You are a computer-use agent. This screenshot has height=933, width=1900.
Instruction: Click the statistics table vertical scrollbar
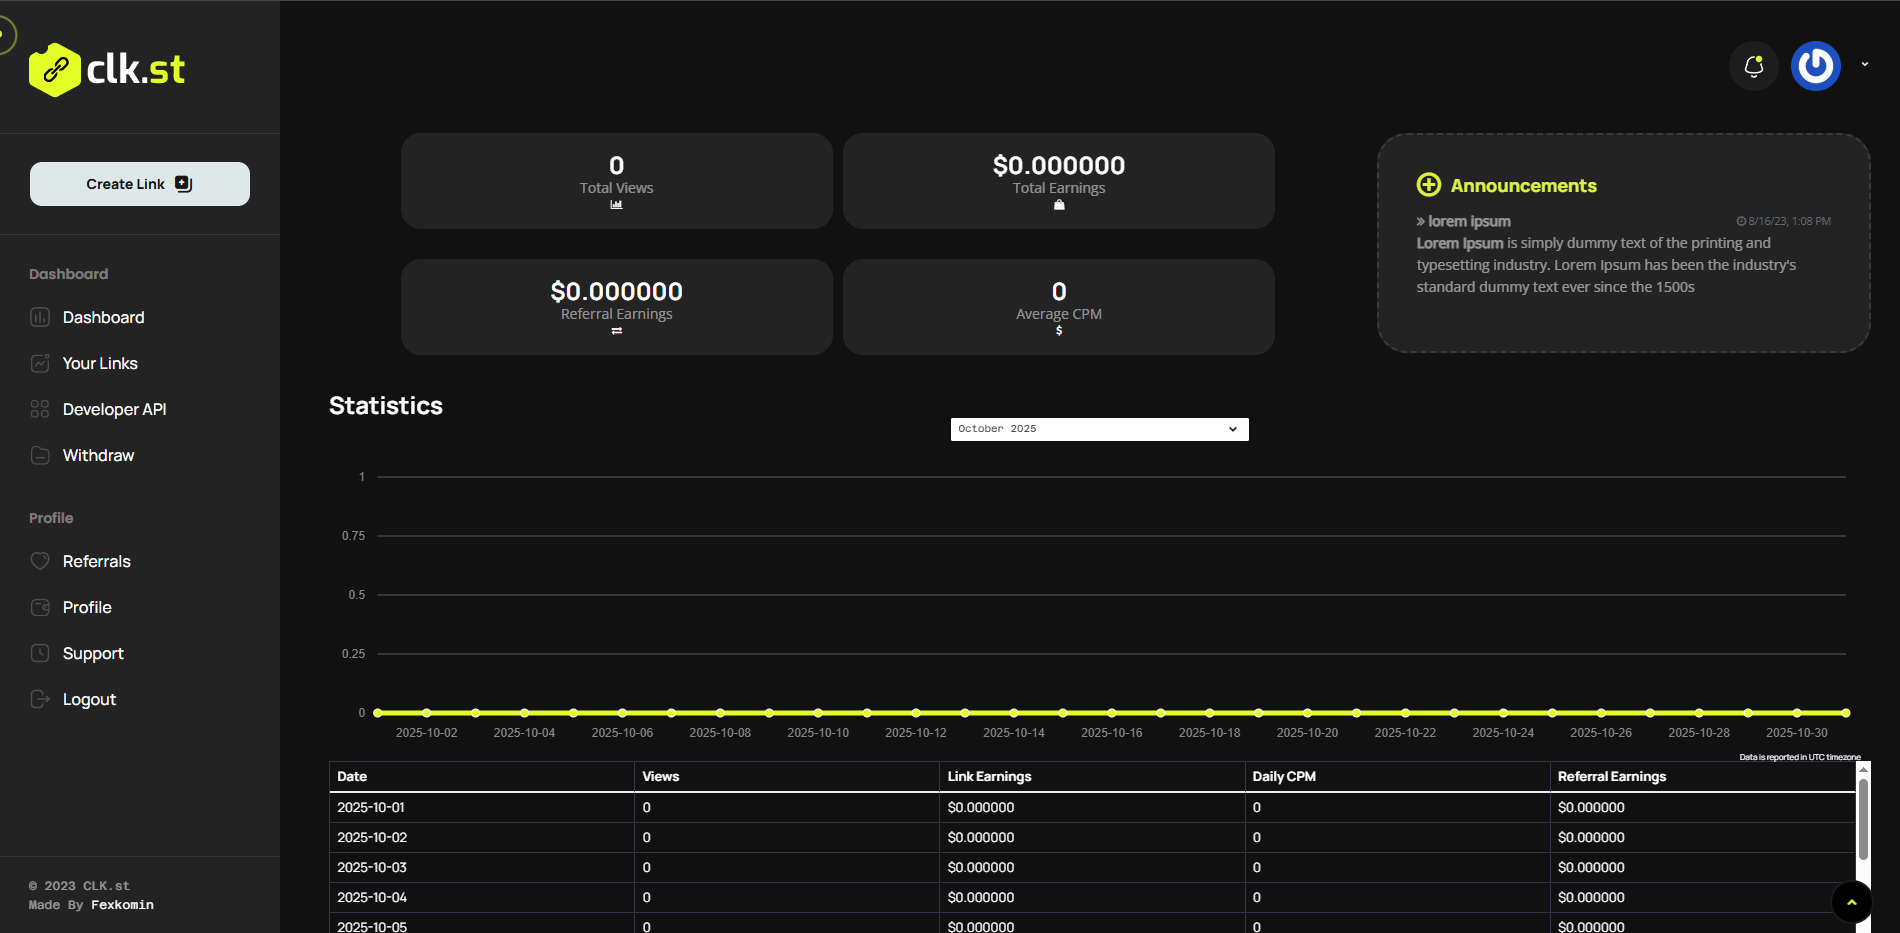(x=1862, y=818)
